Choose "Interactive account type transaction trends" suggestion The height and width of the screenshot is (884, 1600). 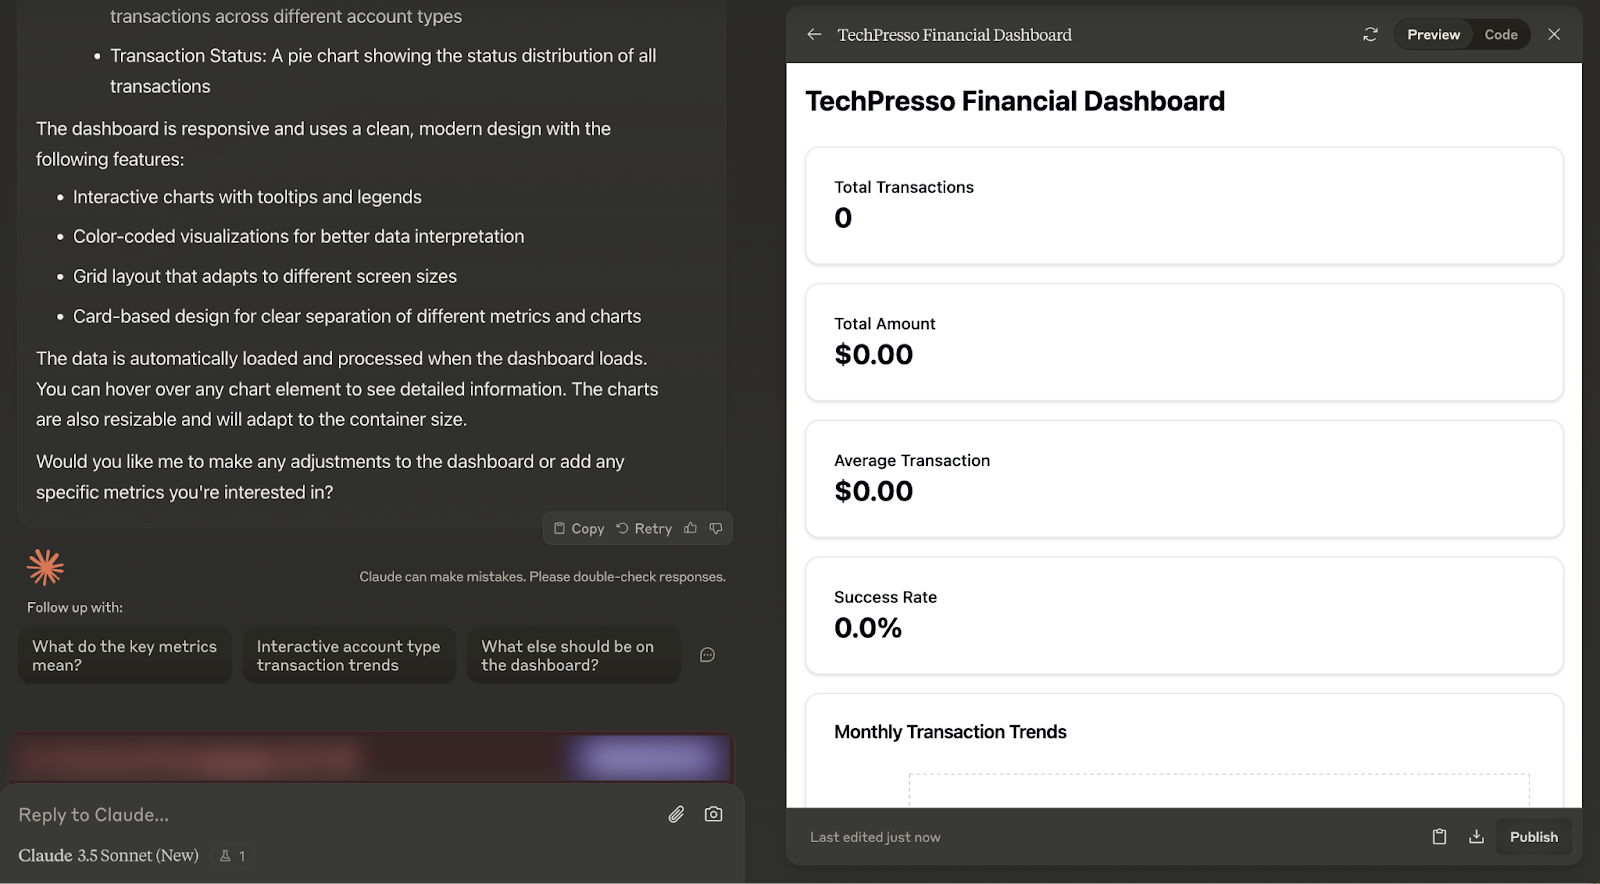tap(349, 656)
